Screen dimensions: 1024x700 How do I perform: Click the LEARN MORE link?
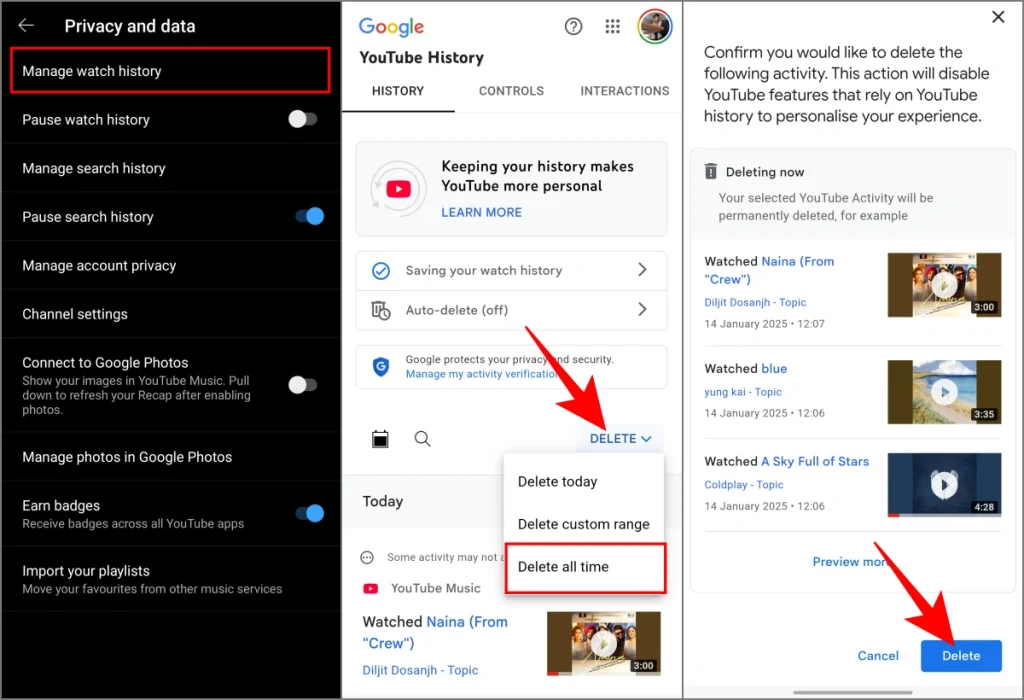click(481, 212)
